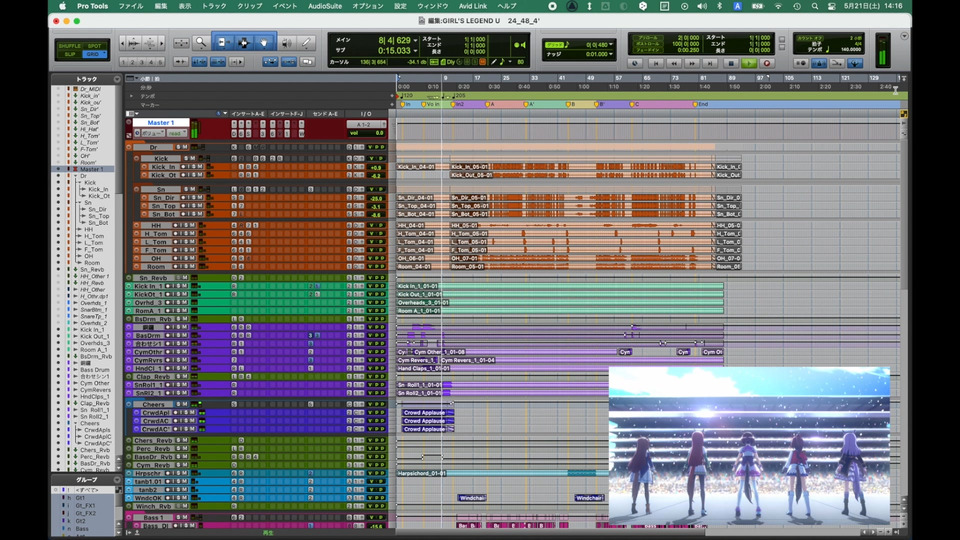Collapse the Cheers folder track

(129, 404)
